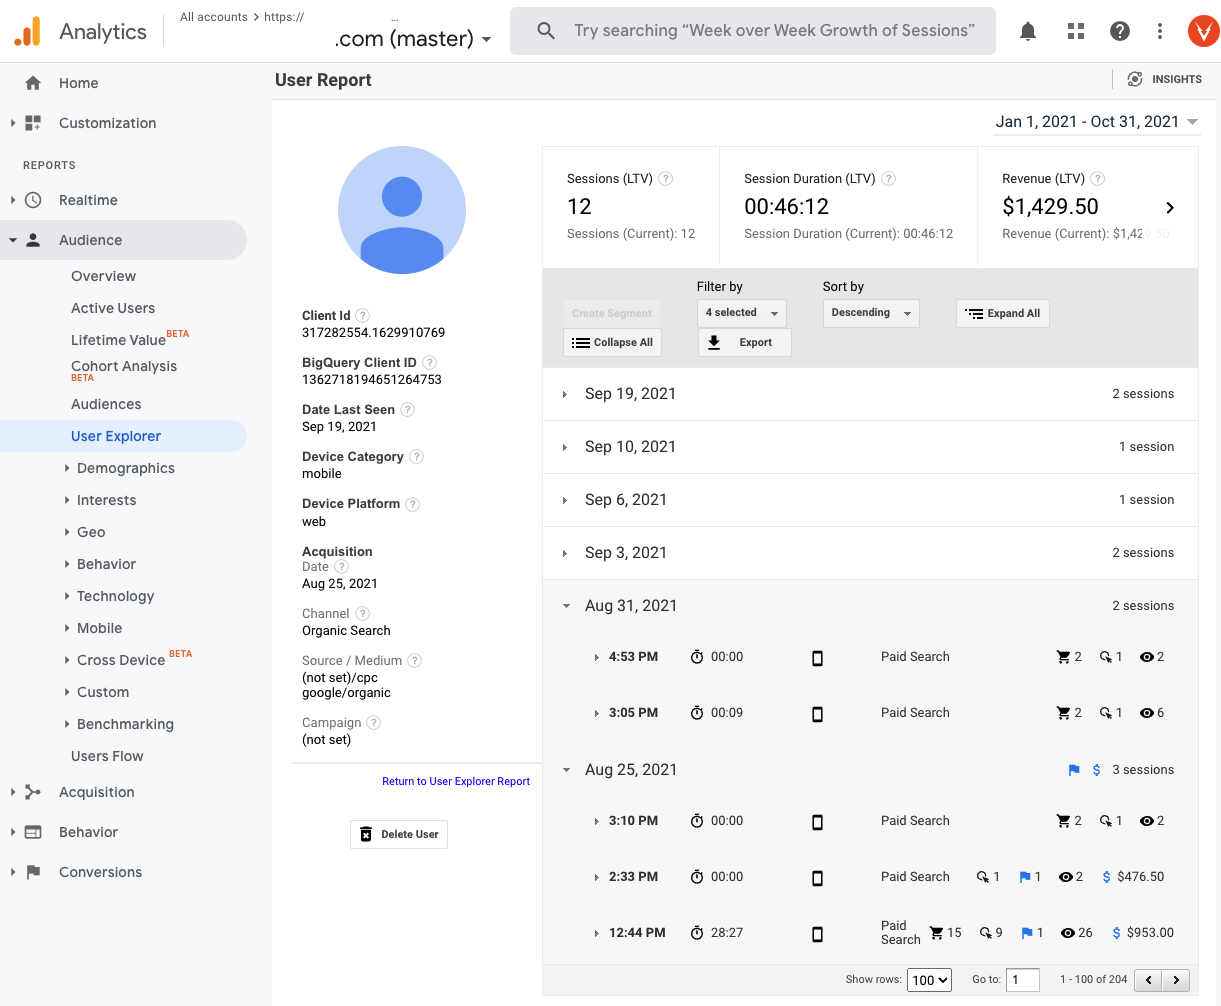This screenshot has width=1221, height=1006.
Task: Open the "4 selected" filter dropdown
Action: [x=741, y=313]
